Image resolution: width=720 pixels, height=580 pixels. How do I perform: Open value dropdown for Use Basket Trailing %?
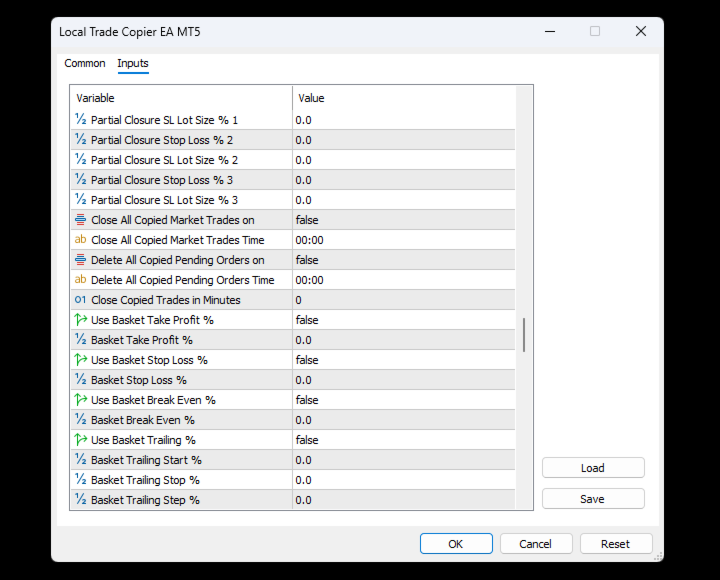coord(404,440)
